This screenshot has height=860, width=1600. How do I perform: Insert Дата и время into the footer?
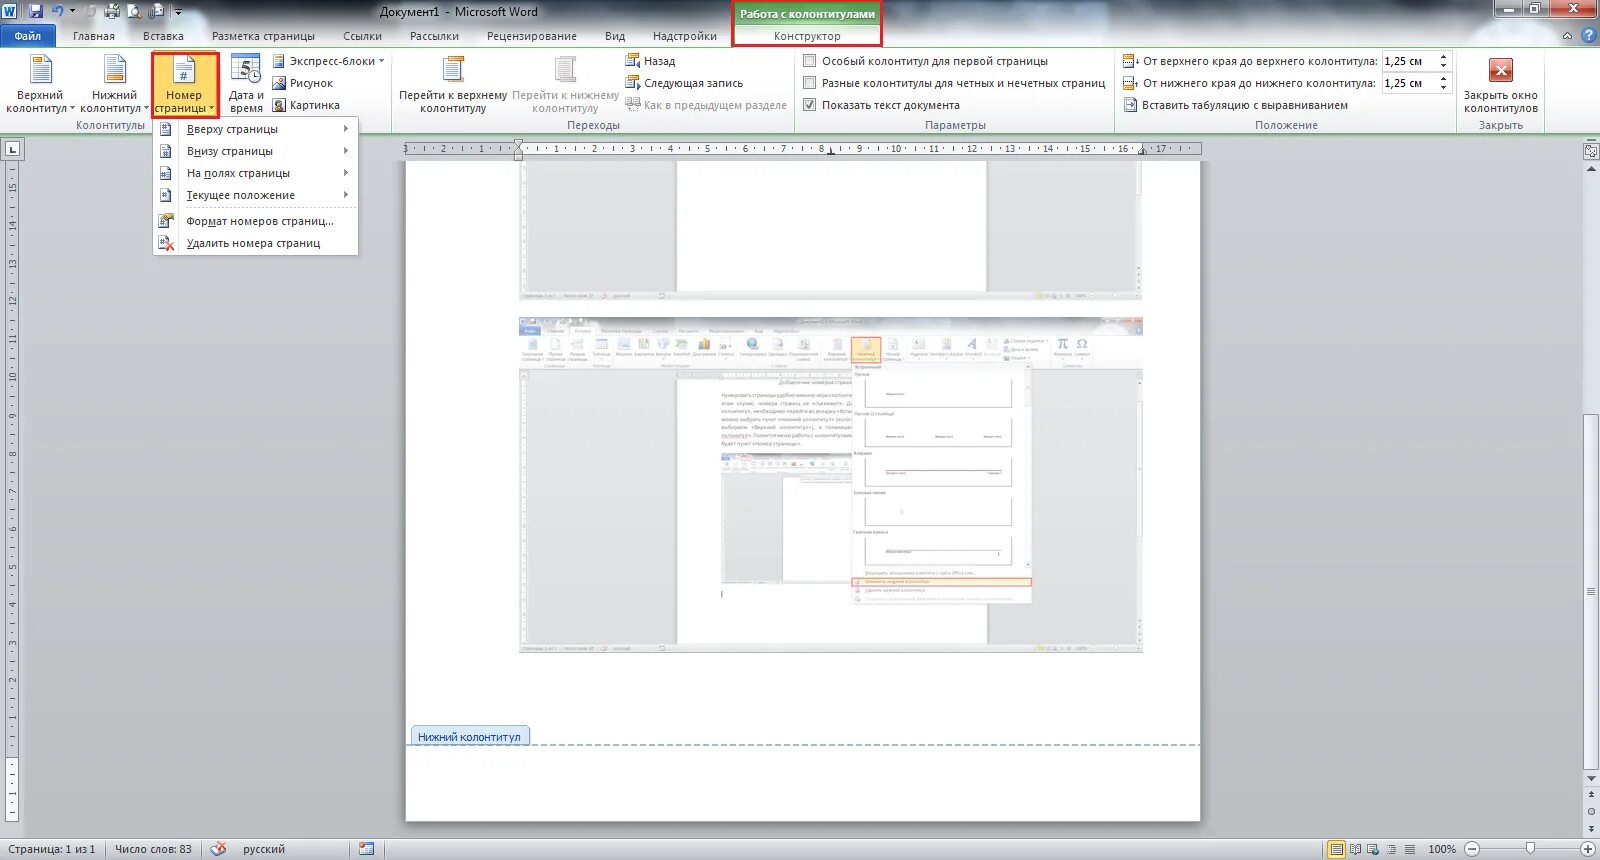246,84
